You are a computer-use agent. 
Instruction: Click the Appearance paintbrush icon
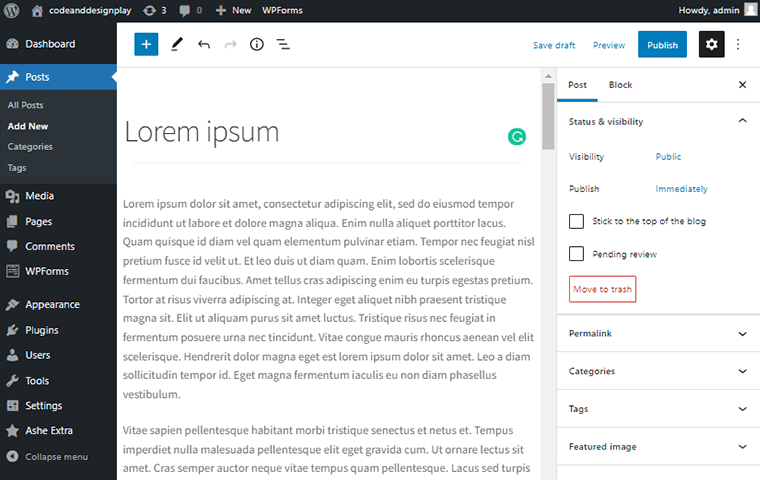pos(13,304)
